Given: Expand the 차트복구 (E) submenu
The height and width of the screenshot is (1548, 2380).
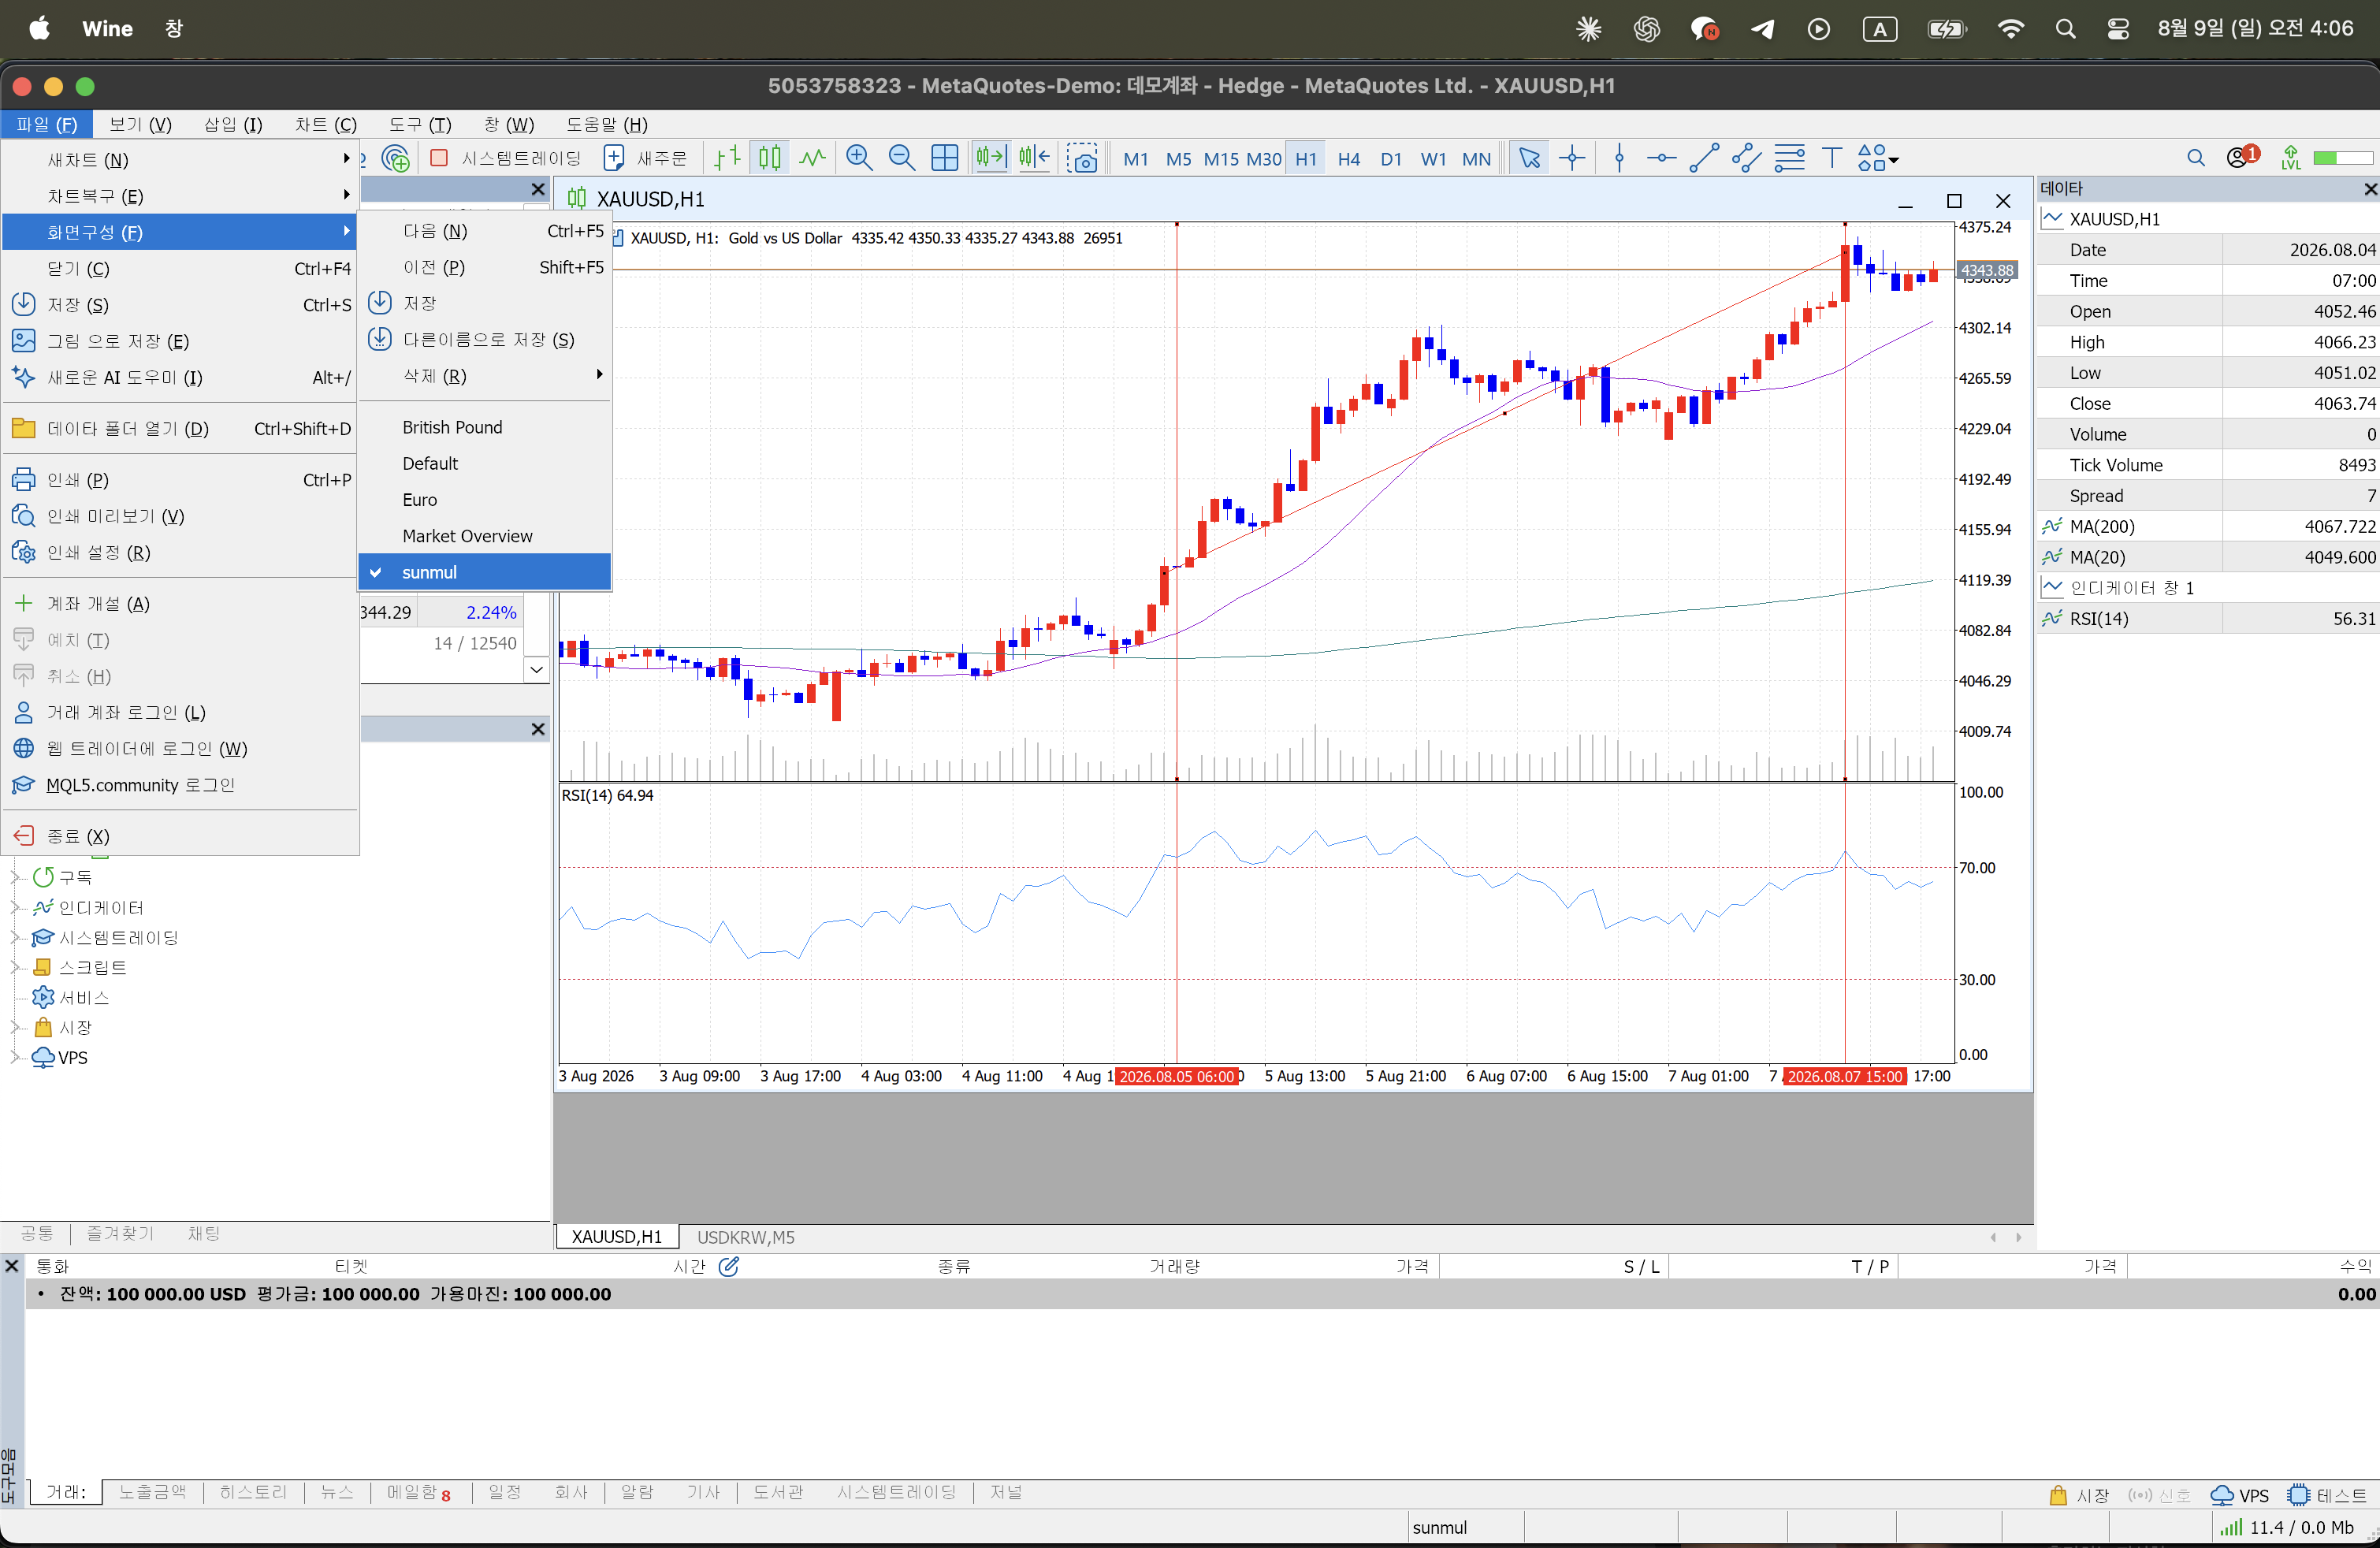Looking at the screenshot, I should pos(180,196).
